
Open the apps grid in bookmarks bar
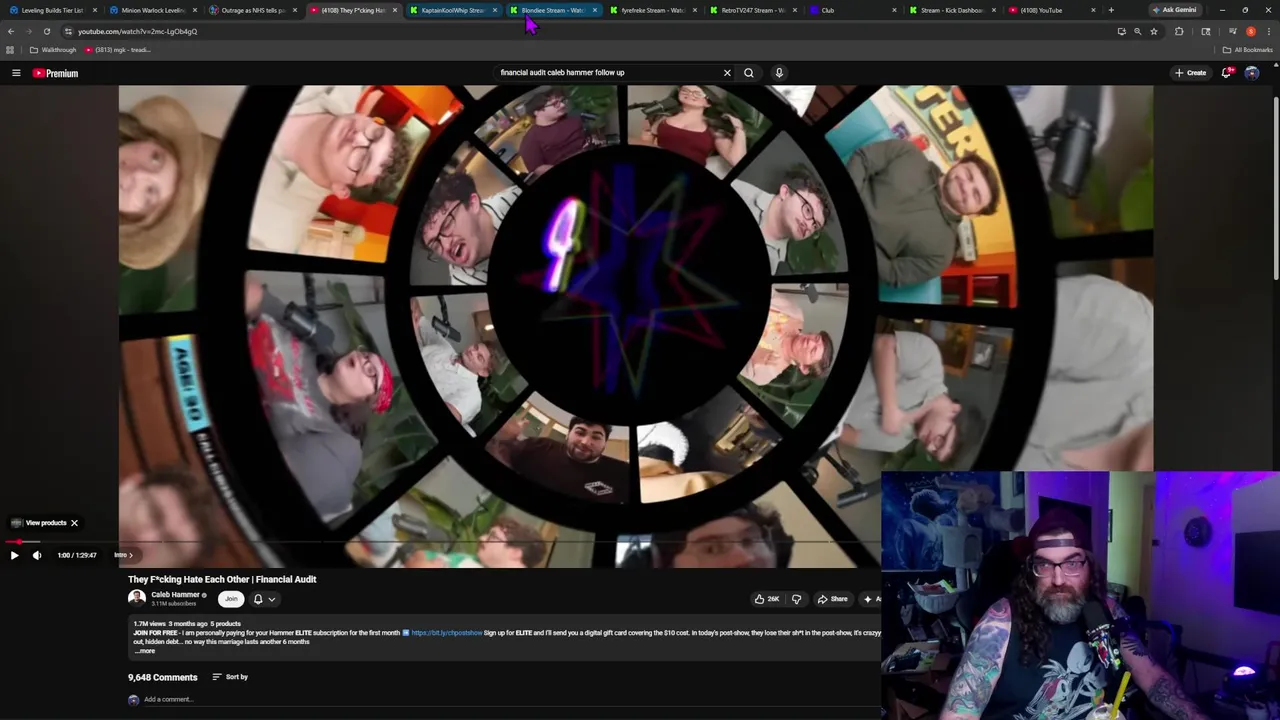pyautogui.click(x=10, y=50)
